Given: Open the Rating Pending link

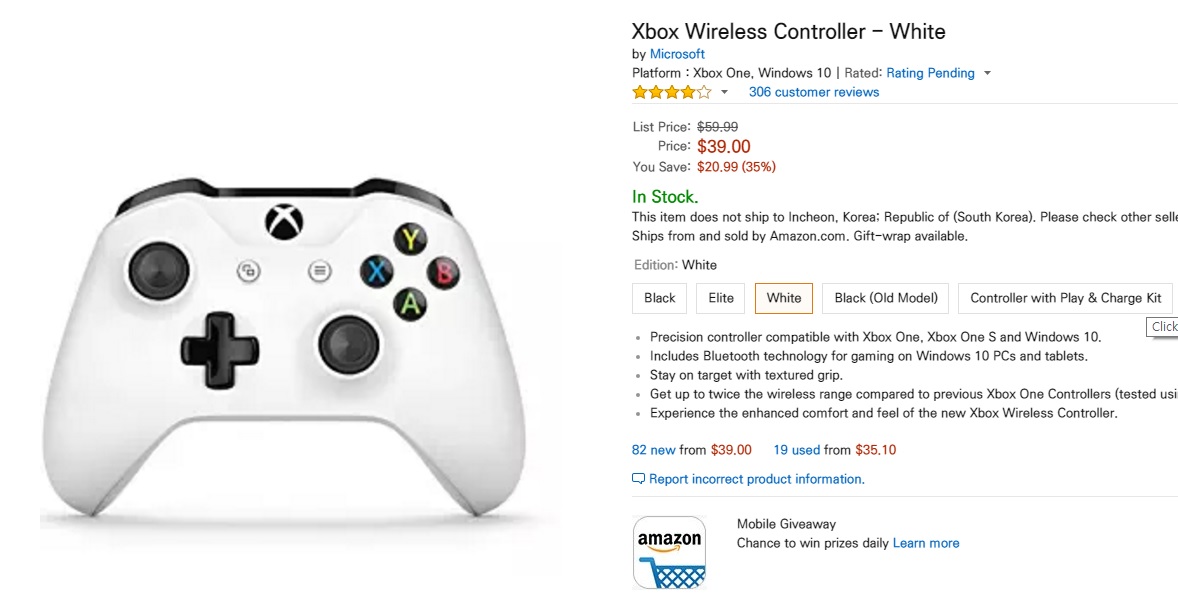Looking at the screenshot, I should [930, 73].
